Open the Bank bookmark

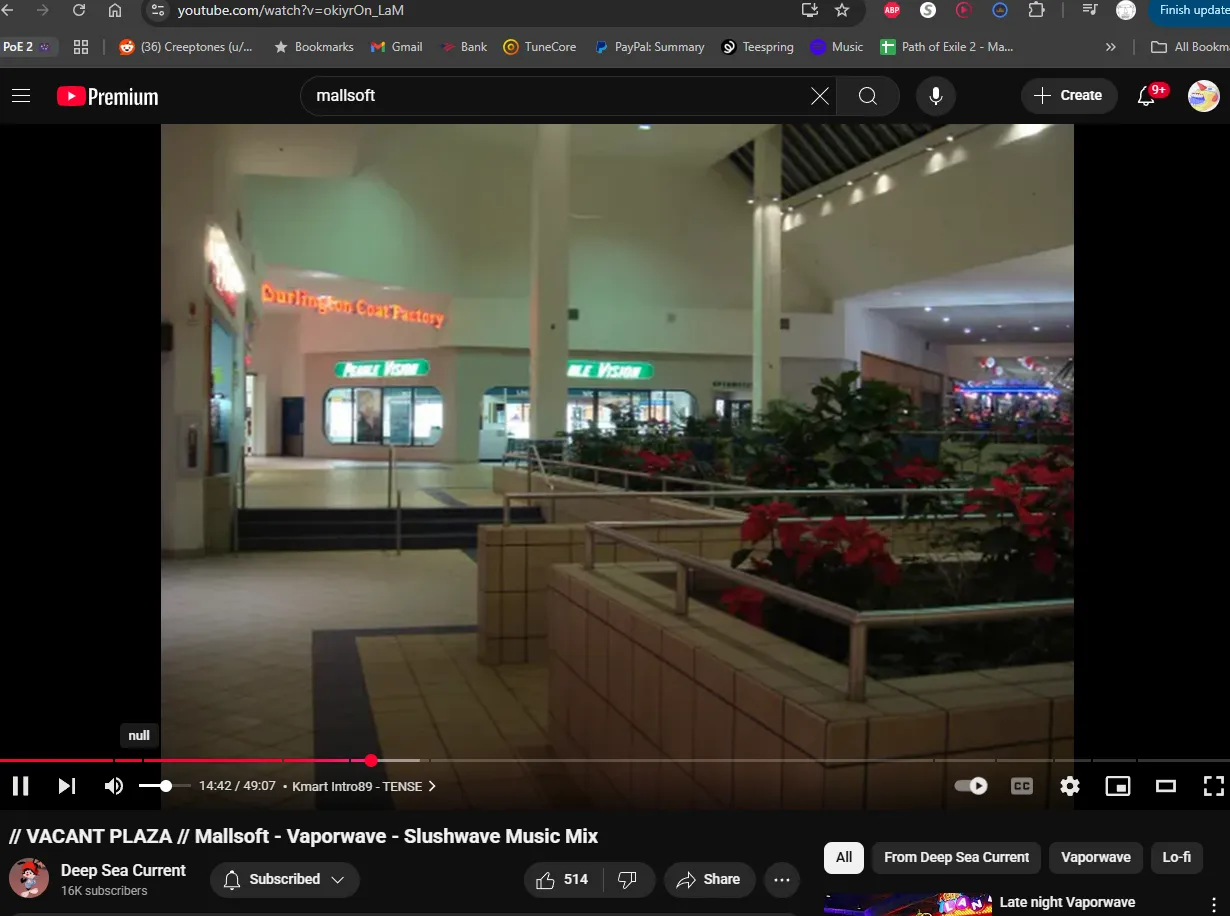(x=464, y=47)
